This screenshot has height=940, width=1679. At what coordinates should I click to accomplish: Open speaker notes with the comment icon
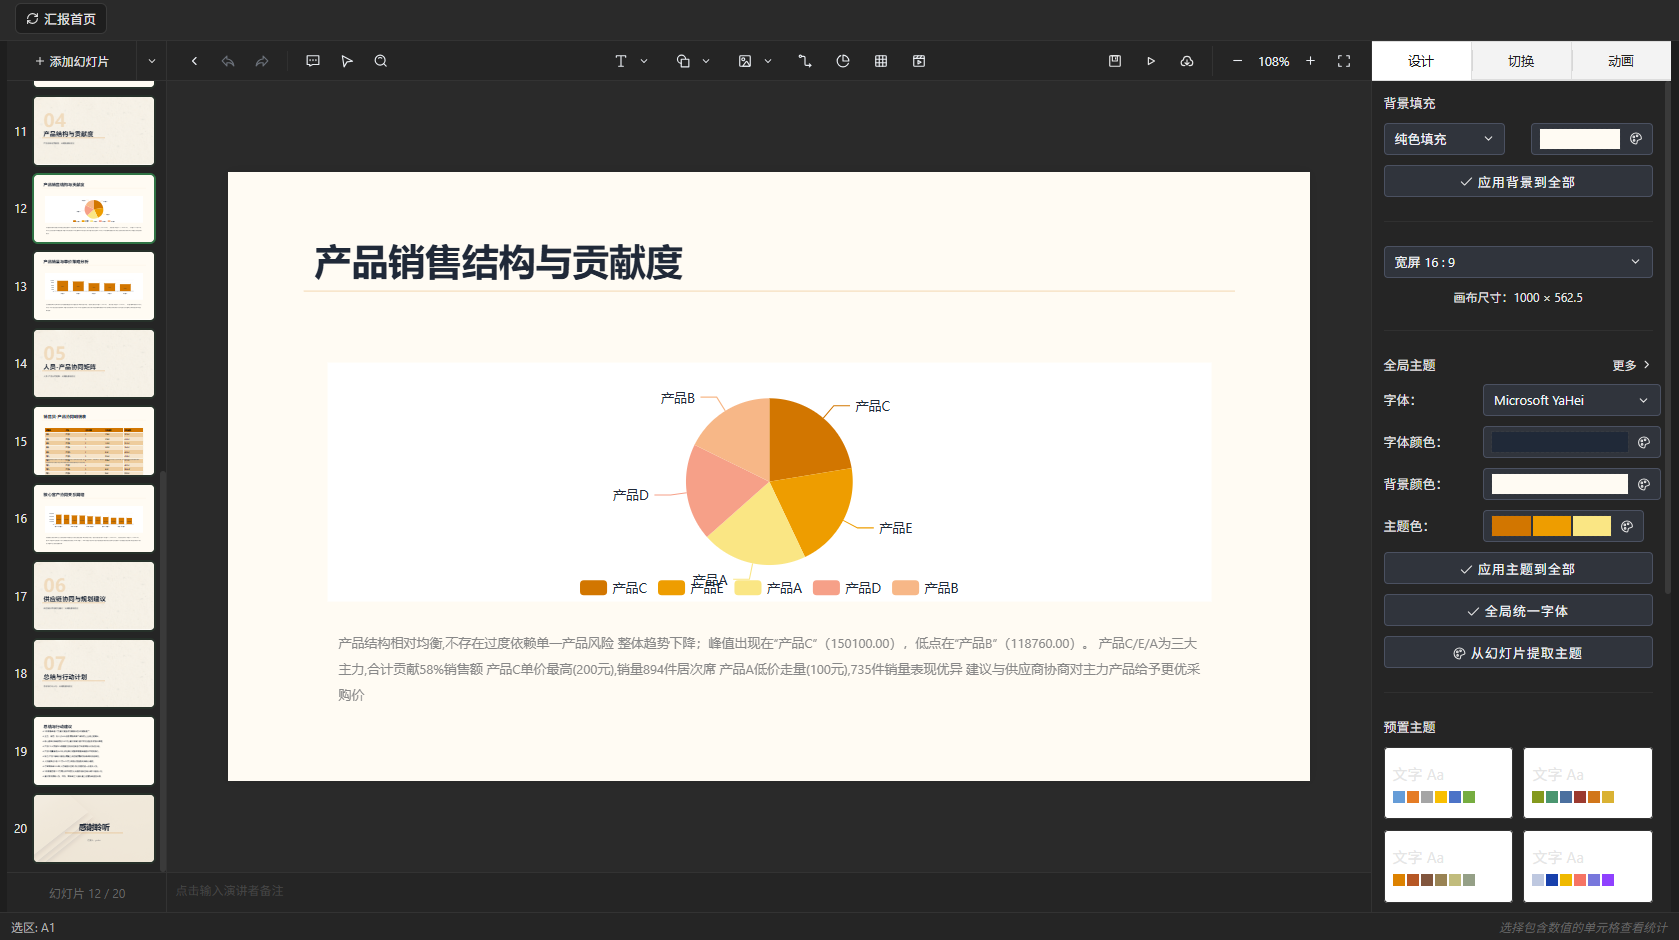(x=313, y=61)
